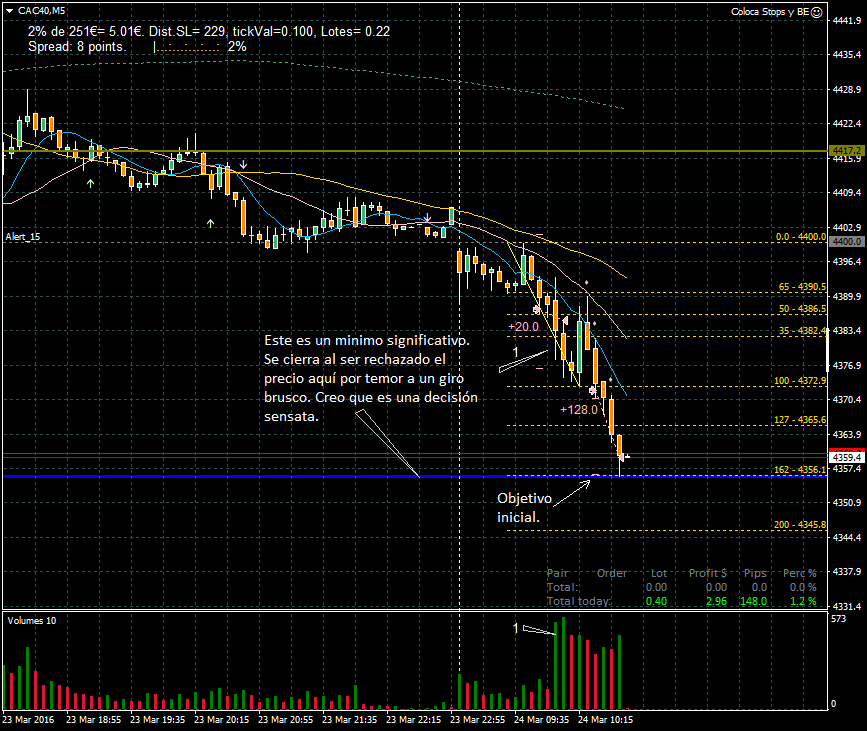Select the arrow labeled 1 in the Volumes panel

[540, 630]
